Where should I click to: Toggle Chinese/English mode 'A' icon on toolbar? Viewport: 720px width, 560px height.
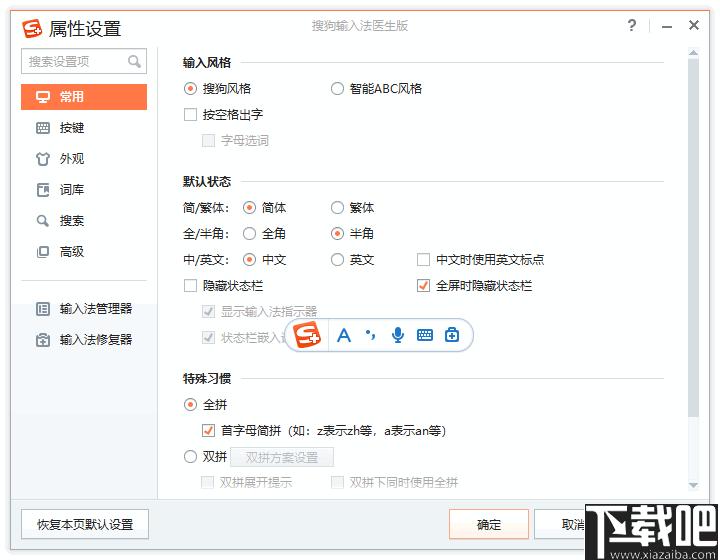click(x=344, y=336)
